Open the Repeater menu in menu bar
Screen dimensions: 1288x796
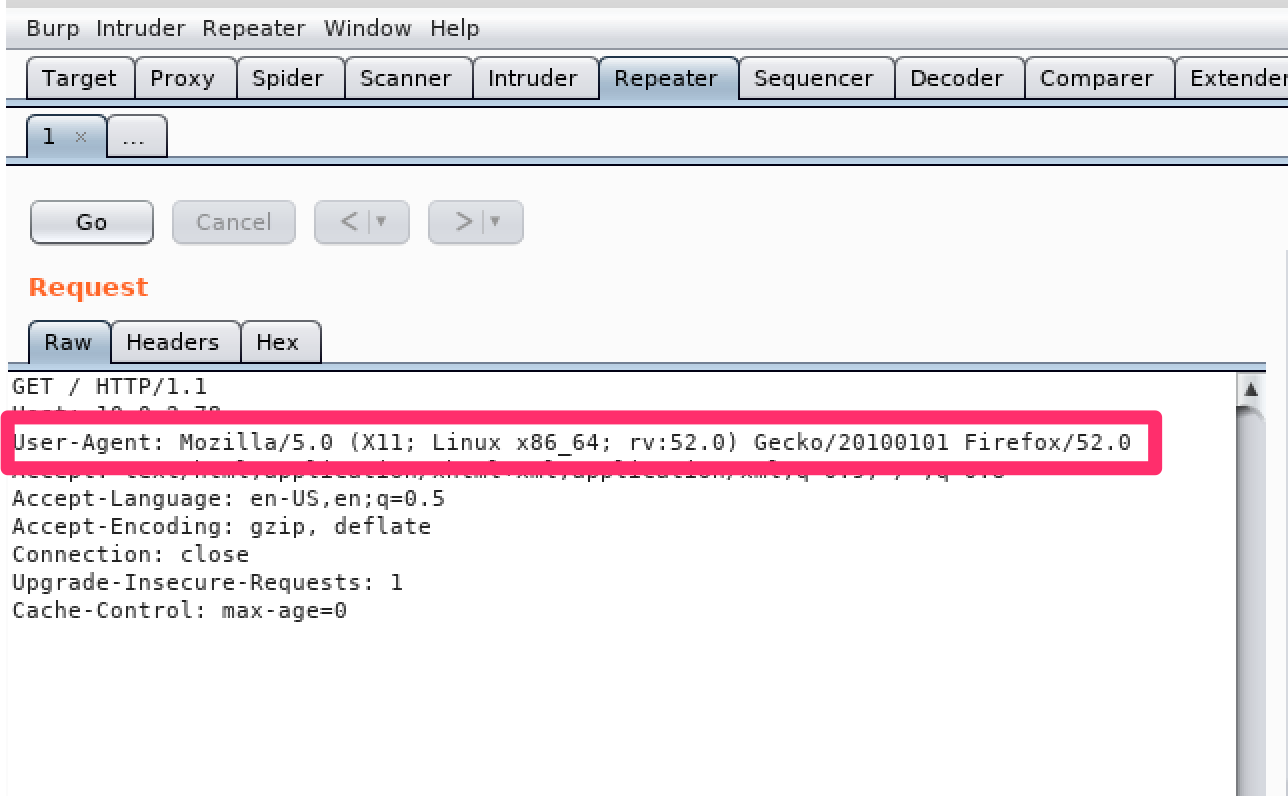(x=254, y=28)
